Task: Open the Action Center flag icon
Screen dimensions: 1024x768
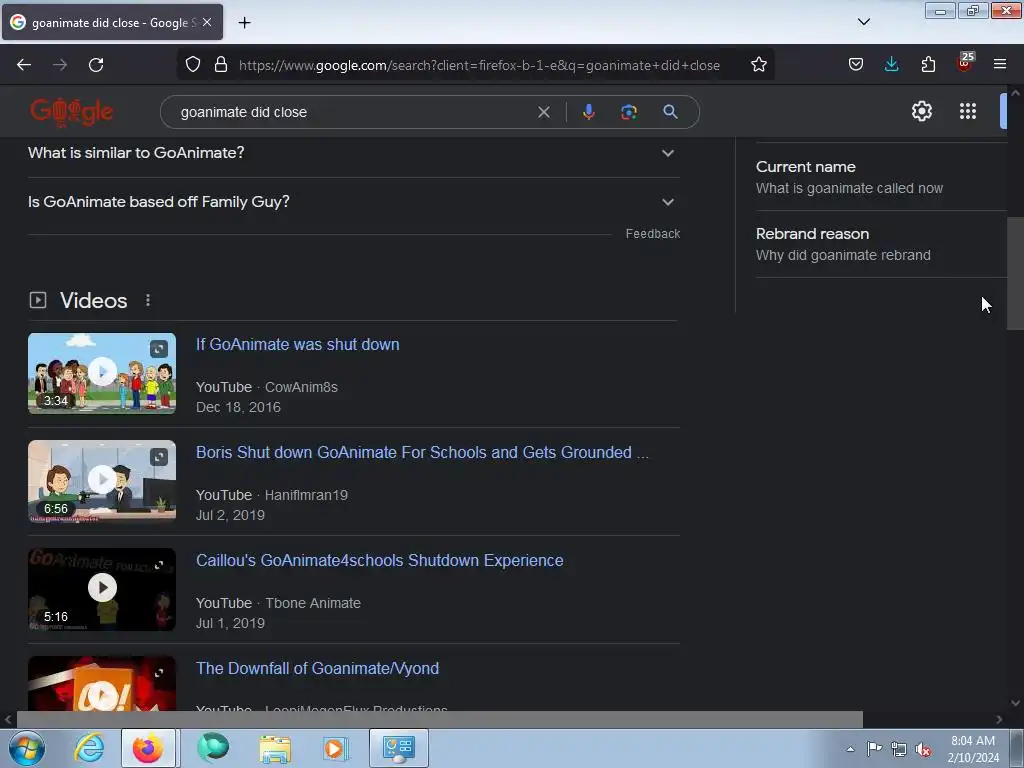Action: (x=874, y=749)
